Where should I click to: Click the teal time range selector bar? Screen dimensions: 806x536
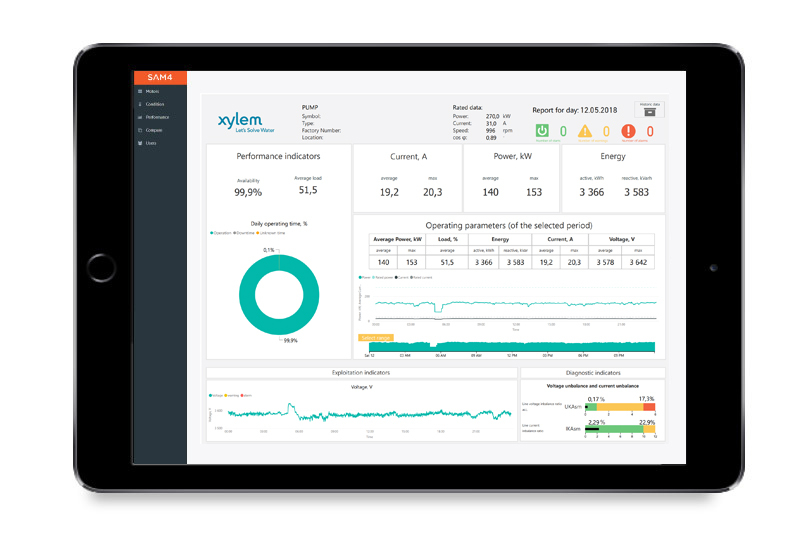(x=512, y=346)
